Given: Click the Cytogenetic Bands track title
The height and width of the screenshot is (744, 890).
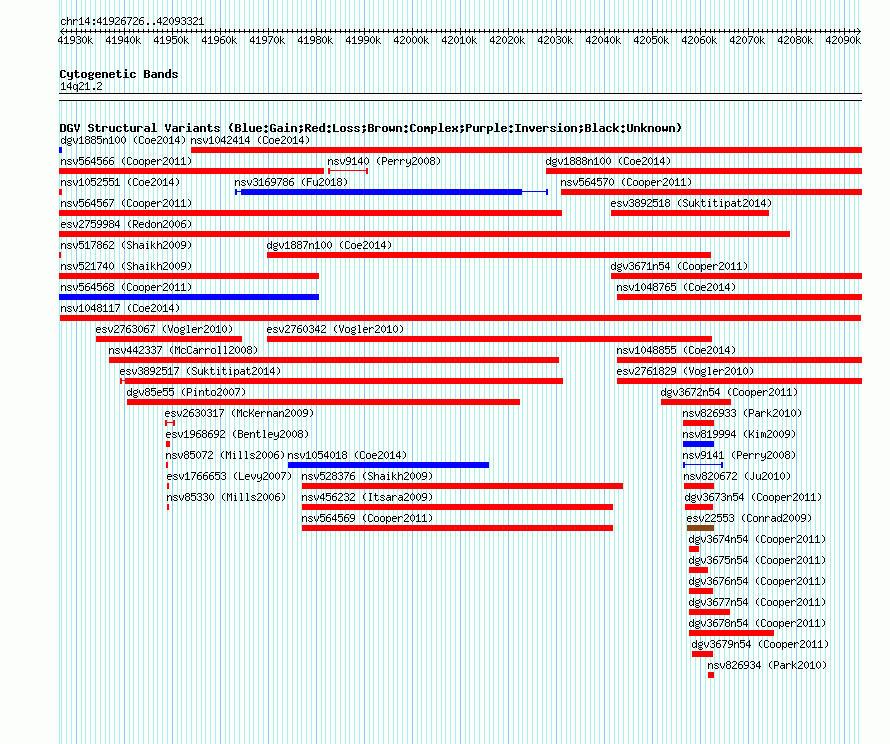Looking at the screenshot, I should pyautogui.click(x=119, y=74).
